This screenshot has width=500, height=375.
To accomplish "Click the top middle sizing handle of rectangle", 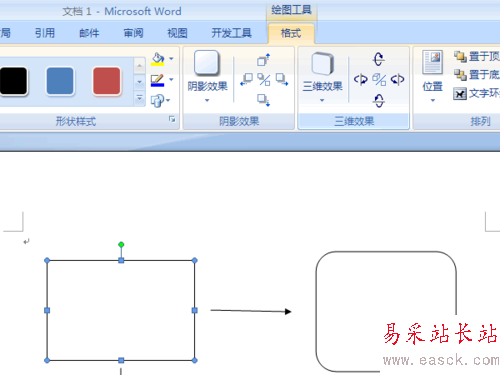I will pyautogui.click(x=121, y=260).
